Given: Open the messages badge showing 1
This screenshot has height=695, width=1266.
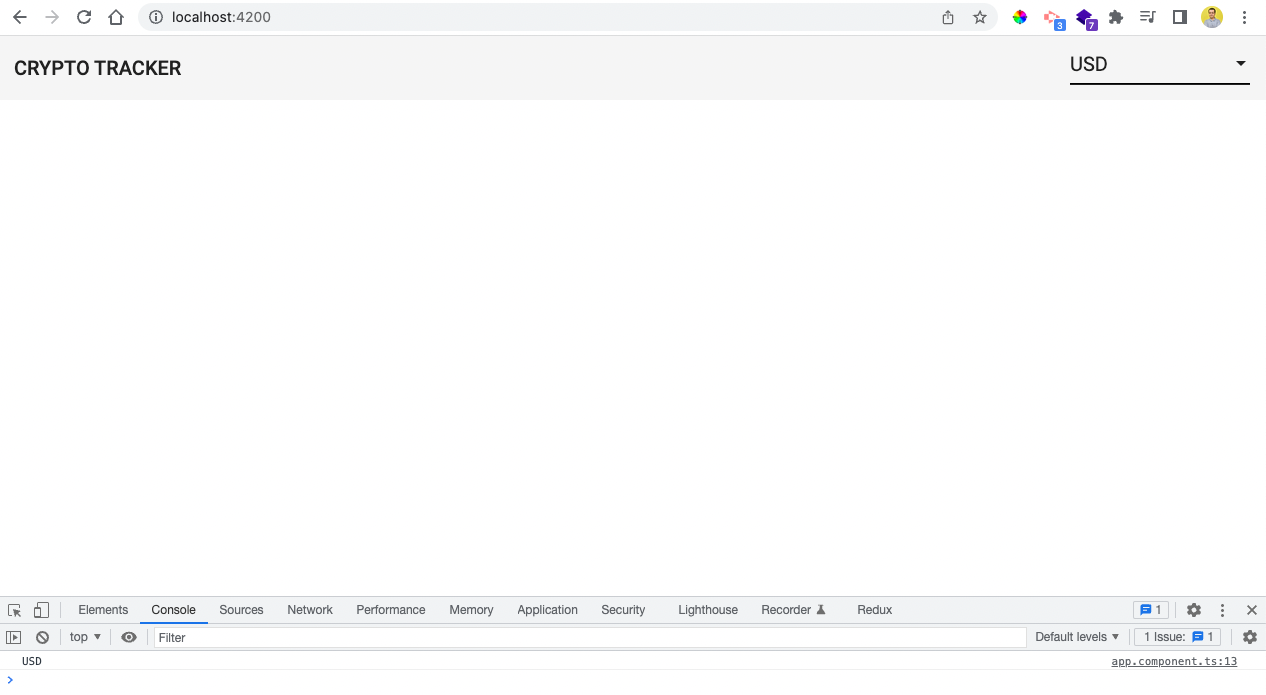Looking at the screenshot, I should (x=1150, y=610).
